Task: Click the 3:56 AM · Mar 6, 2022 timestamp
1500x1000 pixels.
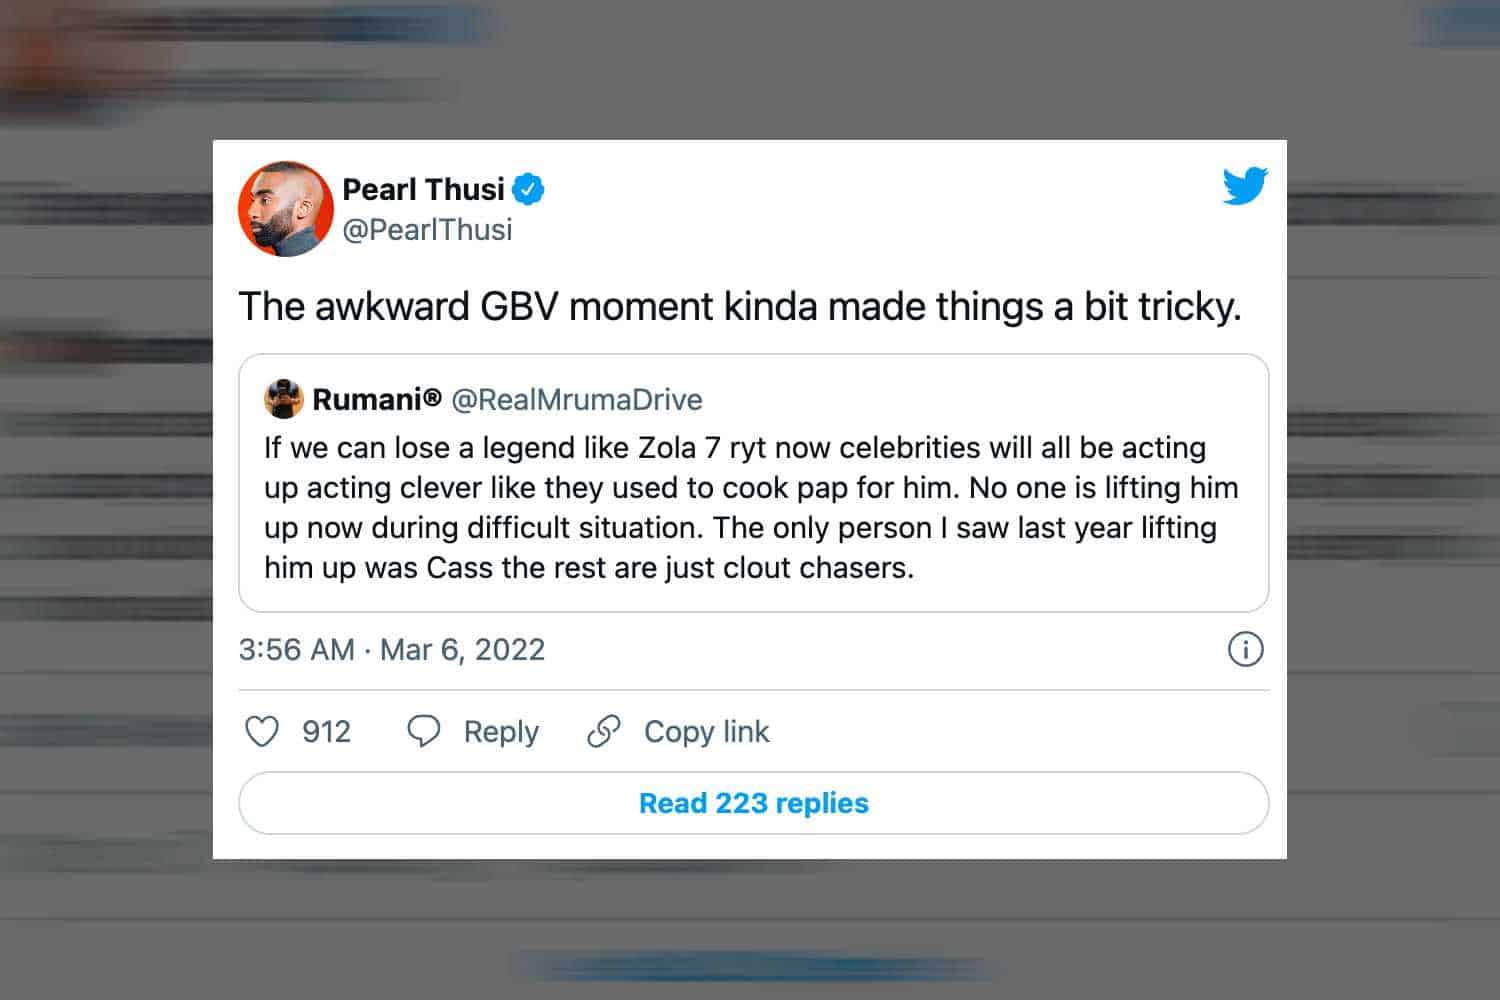Action: 391,650
